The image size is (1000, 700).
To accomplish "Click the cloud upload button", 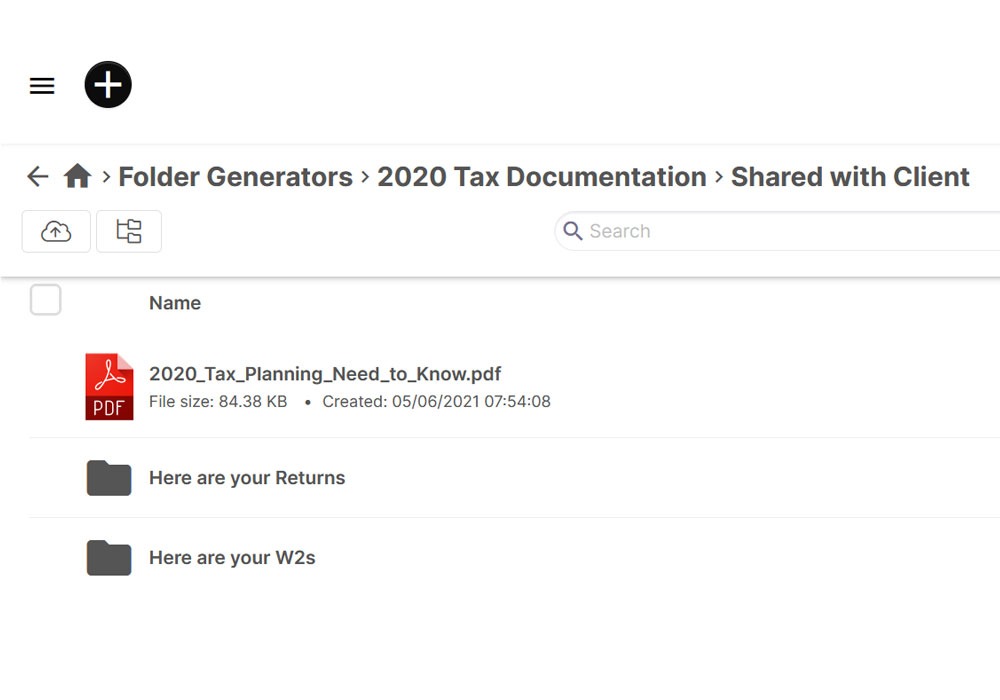I will (56, 231).
